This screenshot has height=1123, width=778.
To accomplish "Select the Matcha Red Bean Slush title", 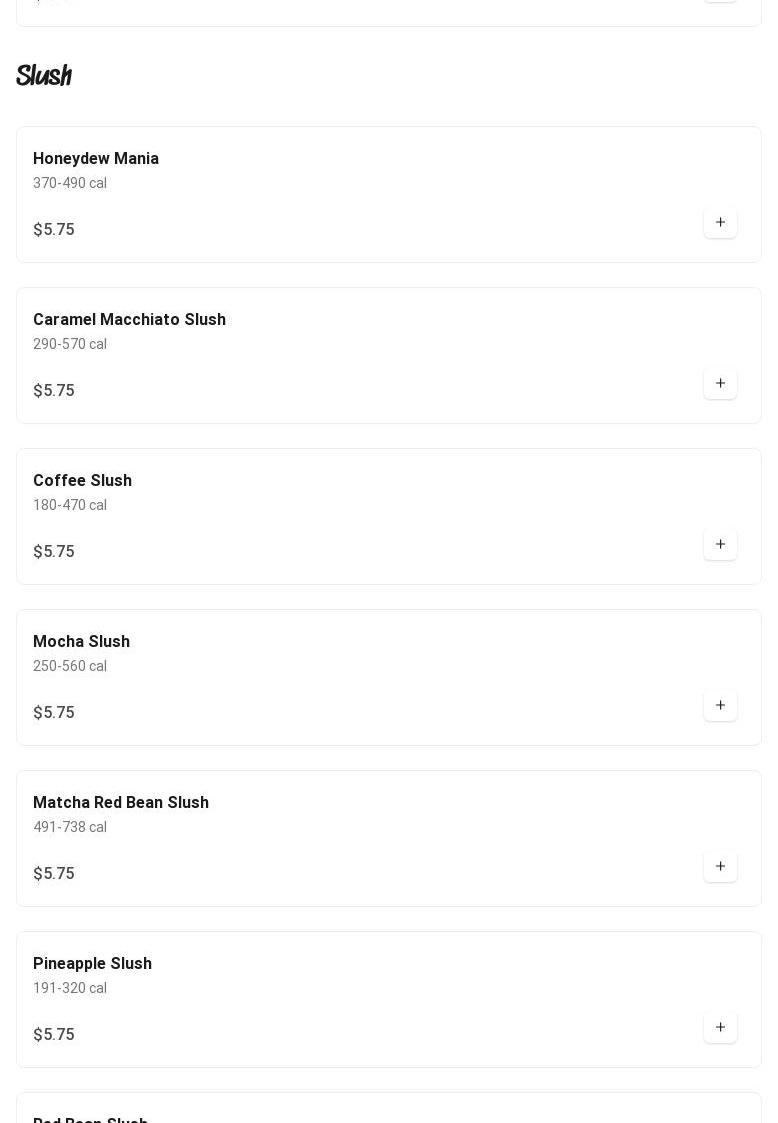I will (121, 803).
